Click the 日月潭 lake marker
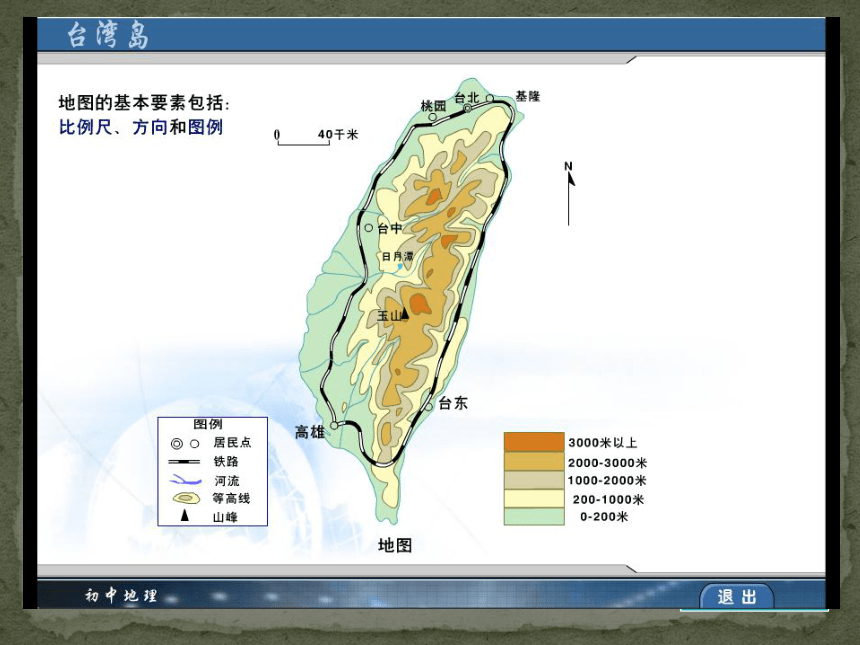 (400, 267)
